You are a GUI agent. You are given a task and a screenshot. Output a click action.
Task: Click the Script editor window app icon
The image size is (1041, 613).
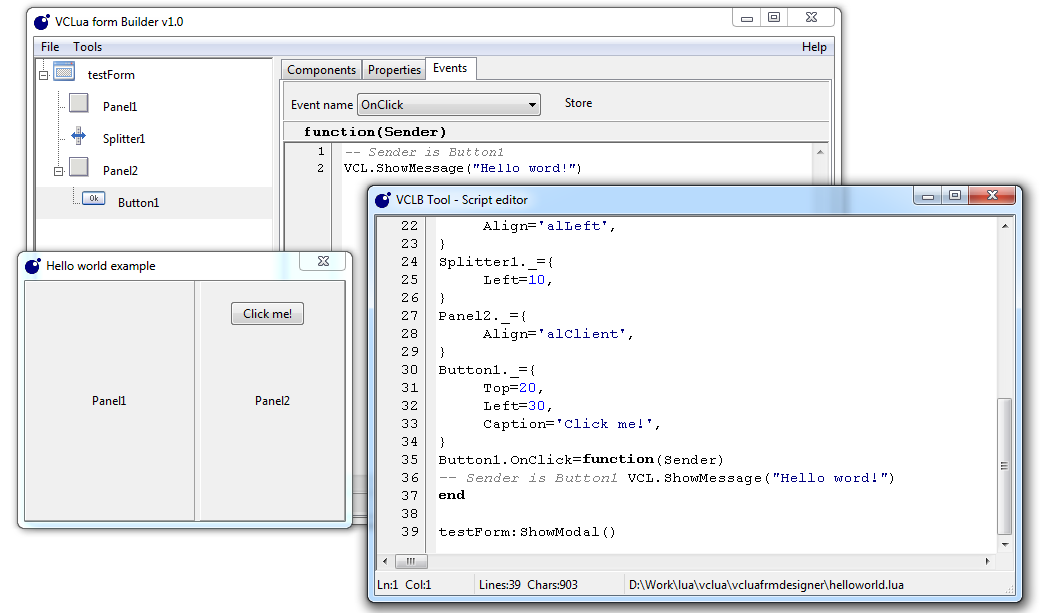point(382,199)
